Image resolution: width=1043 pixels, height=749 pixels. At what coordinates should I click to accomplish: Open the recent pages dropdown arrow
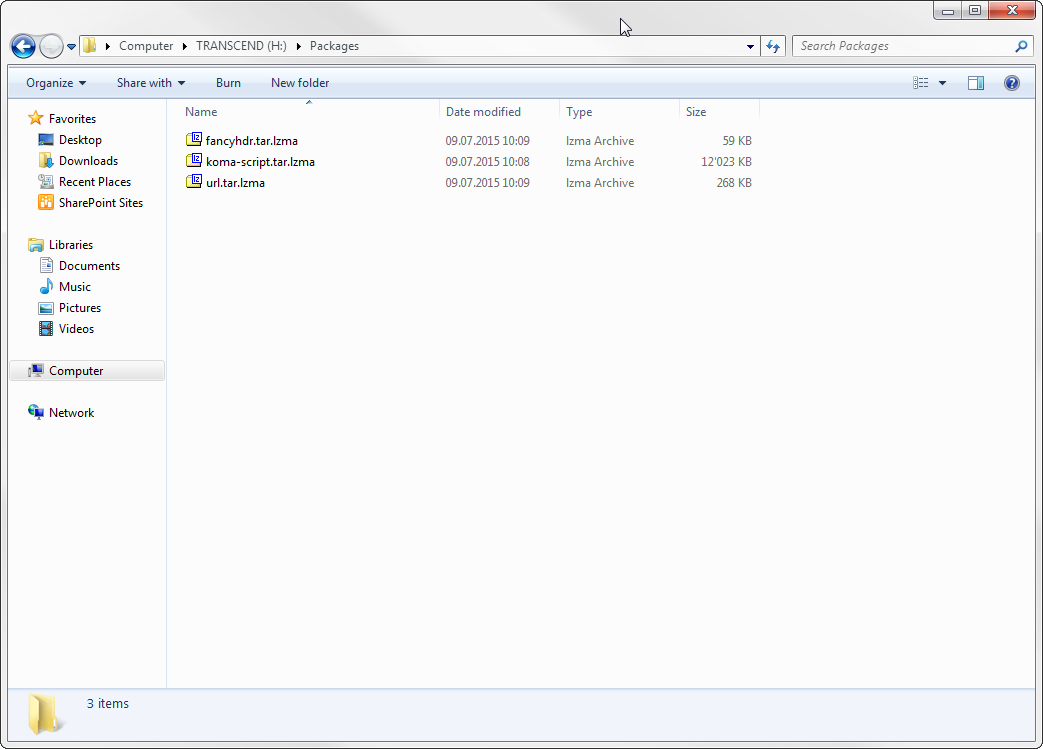coord(72,47)
